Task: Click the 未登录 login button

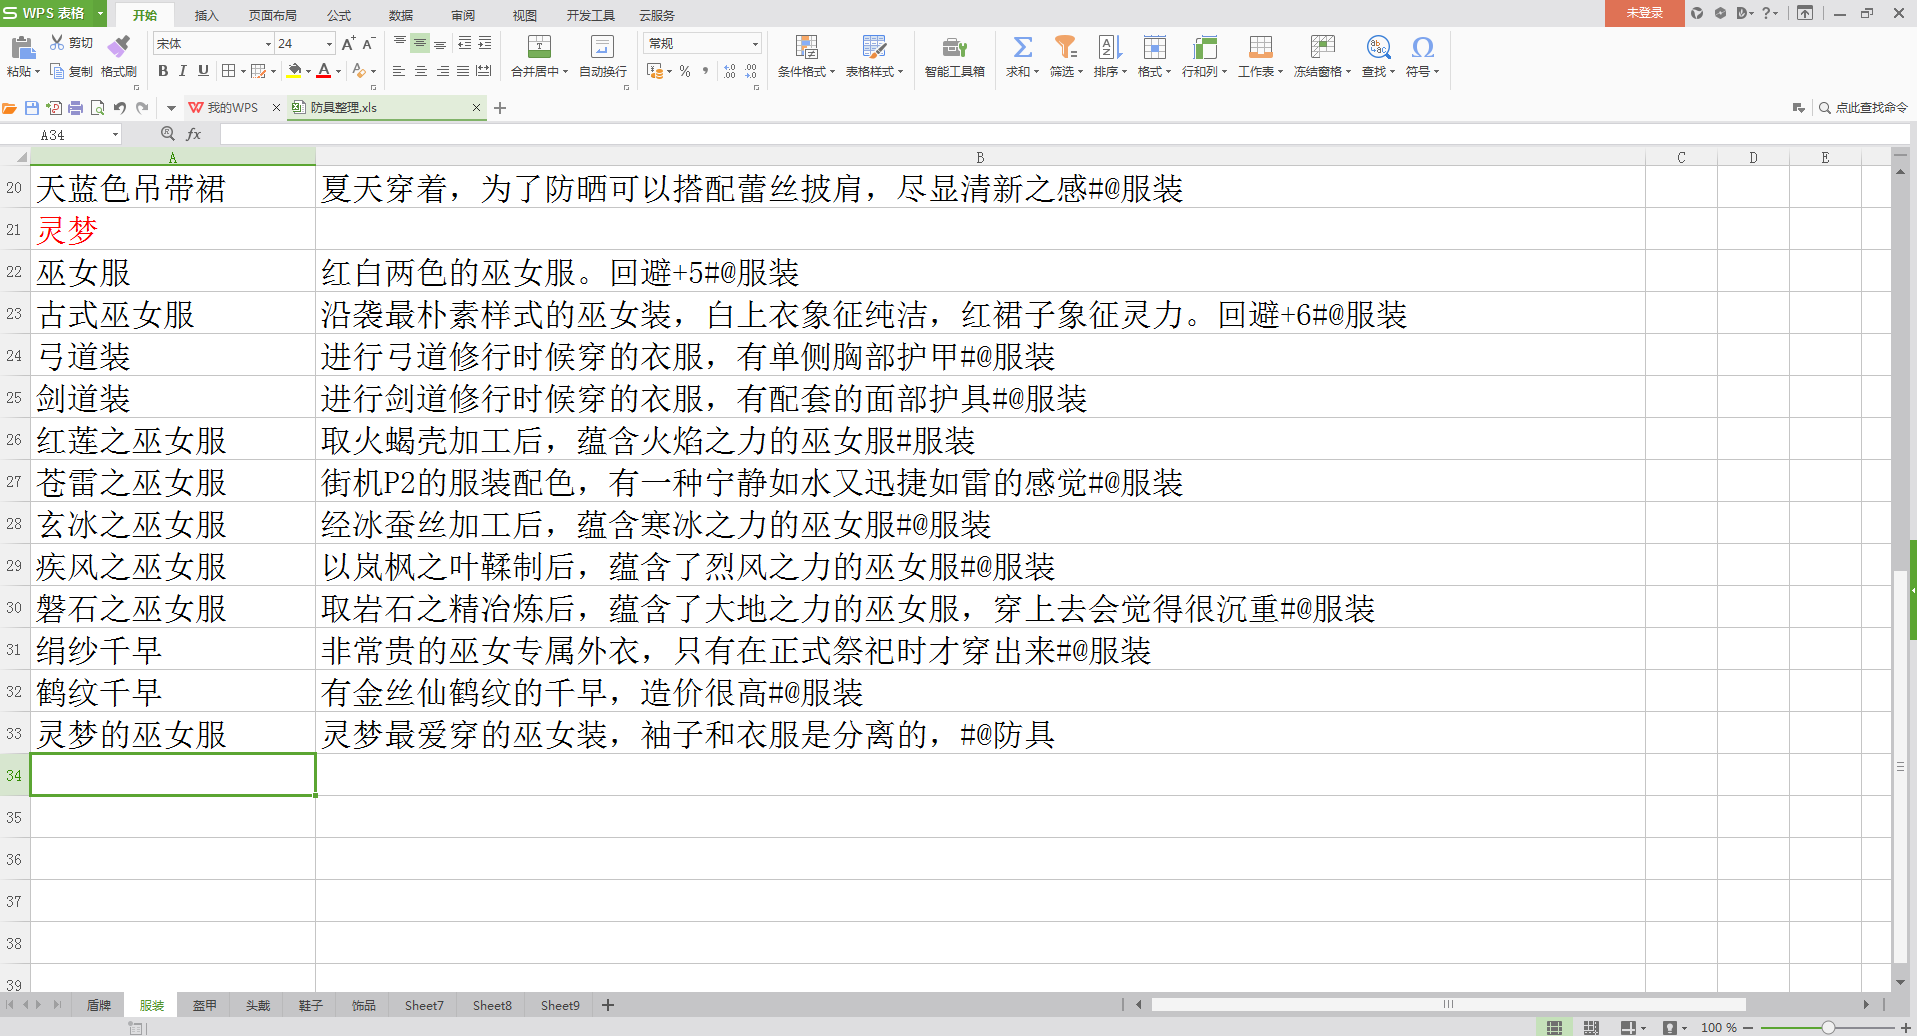Action: click(1644, 13)
